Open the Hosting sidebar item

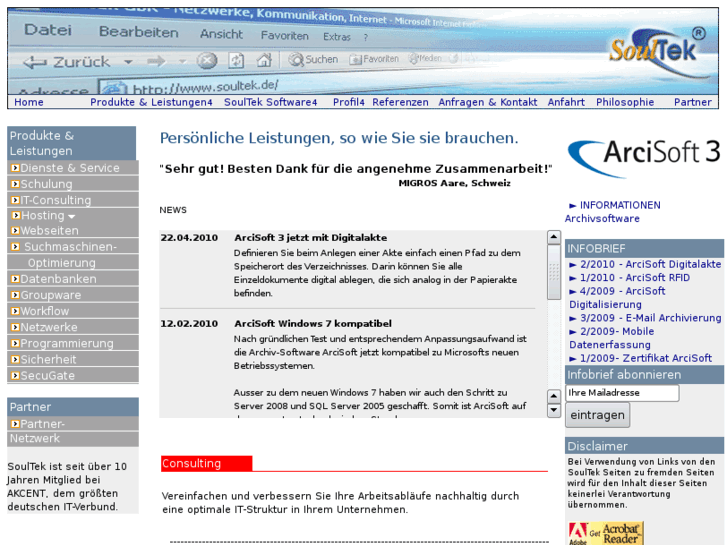43,216
